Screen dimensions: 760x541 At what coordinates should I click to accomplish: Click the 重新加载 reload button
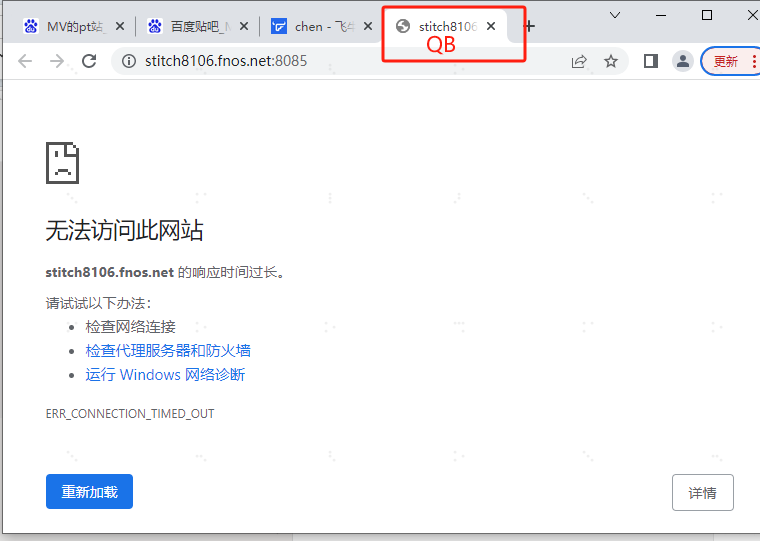pos(89,492)
